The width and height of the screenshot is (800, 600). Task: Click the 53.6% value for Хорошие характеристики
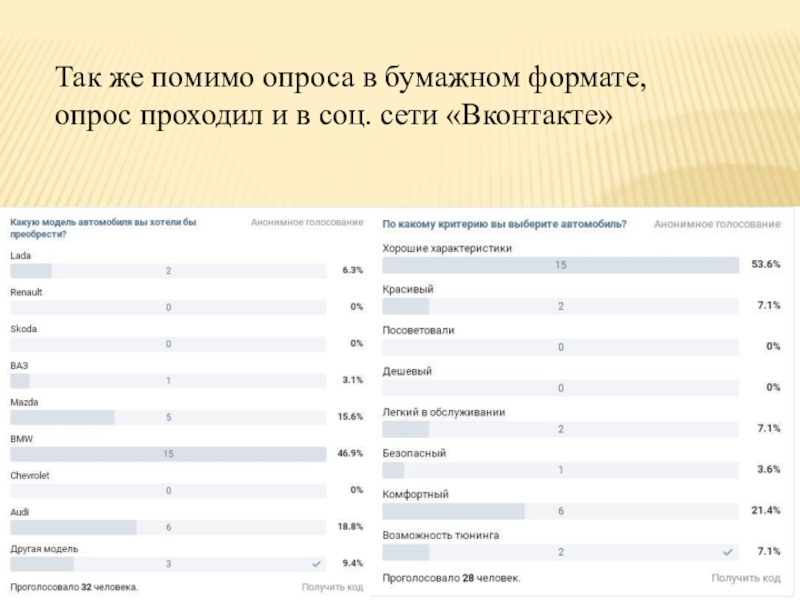click(x=766, y=264)
